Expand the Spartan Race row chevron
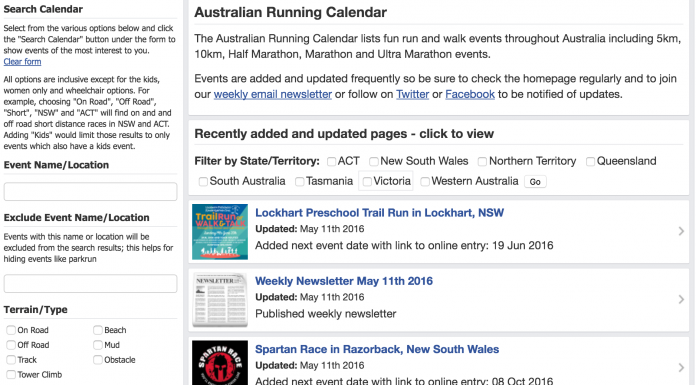The height and width of the screenshot is (385, 696). [681, 367]
